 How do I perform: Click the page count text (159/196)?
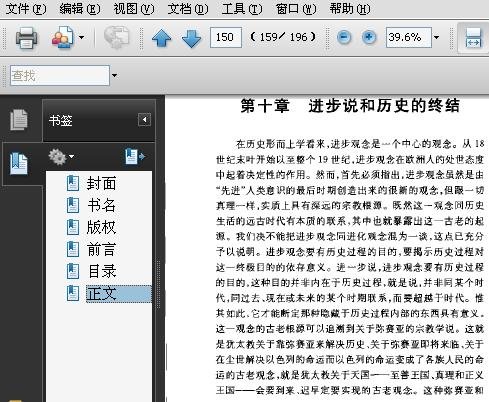pos(283,37)
